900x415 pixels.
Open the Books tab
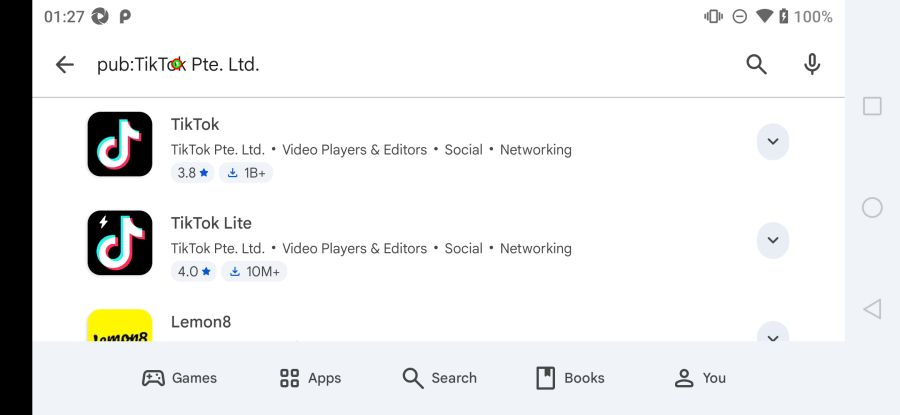(570, 378)
